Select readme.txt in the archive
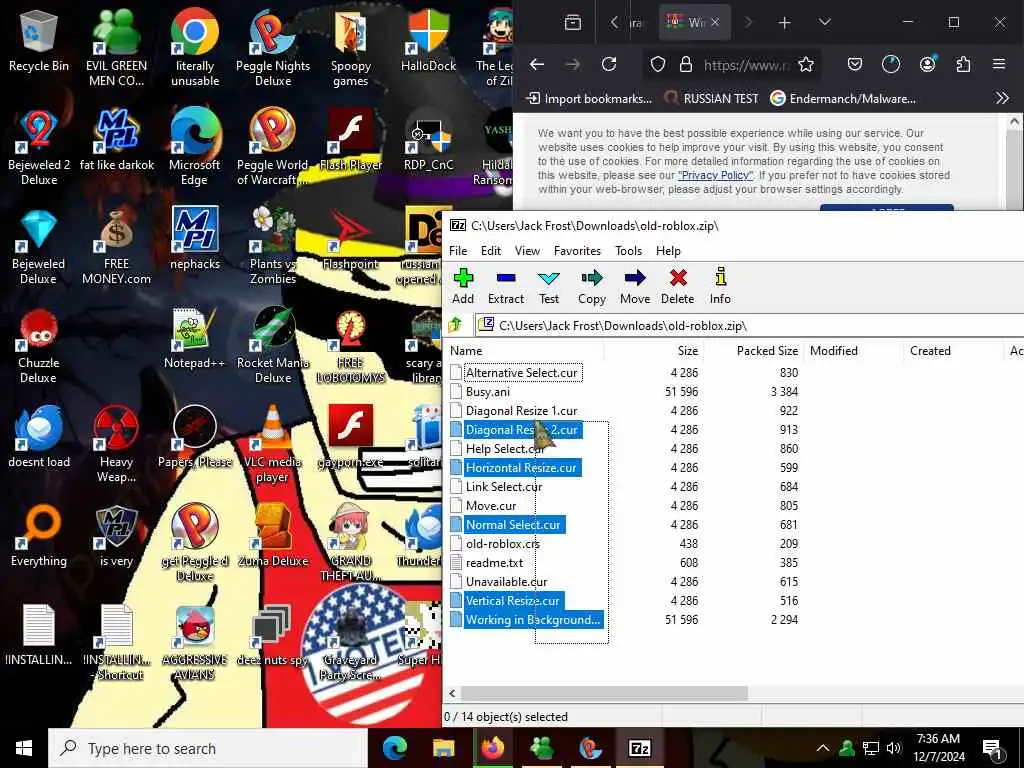 tap(494, 562)
